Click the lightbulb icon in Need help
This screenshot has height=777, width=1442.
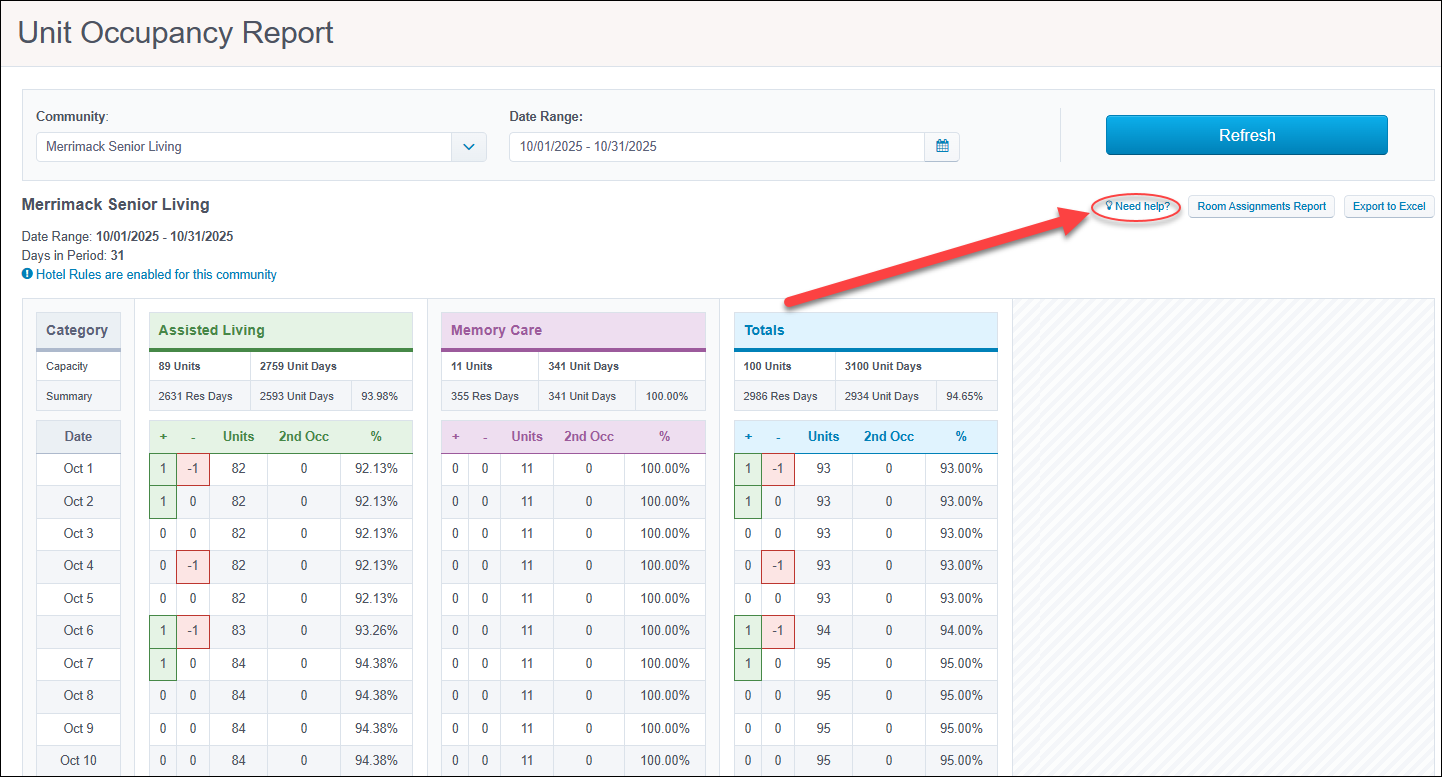pyautogui.click(x=1109, y=206)
